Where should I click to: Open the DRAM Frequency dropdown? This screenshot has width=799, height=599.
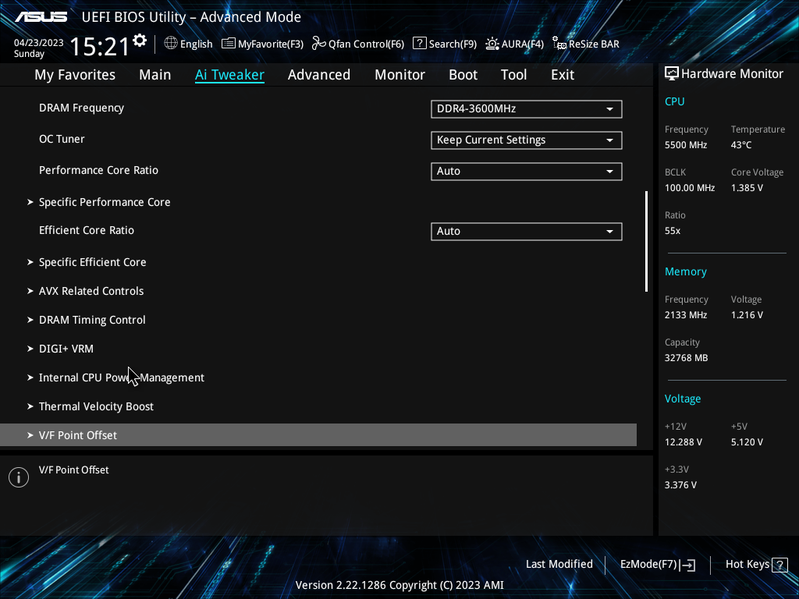[x=526, y=109]
